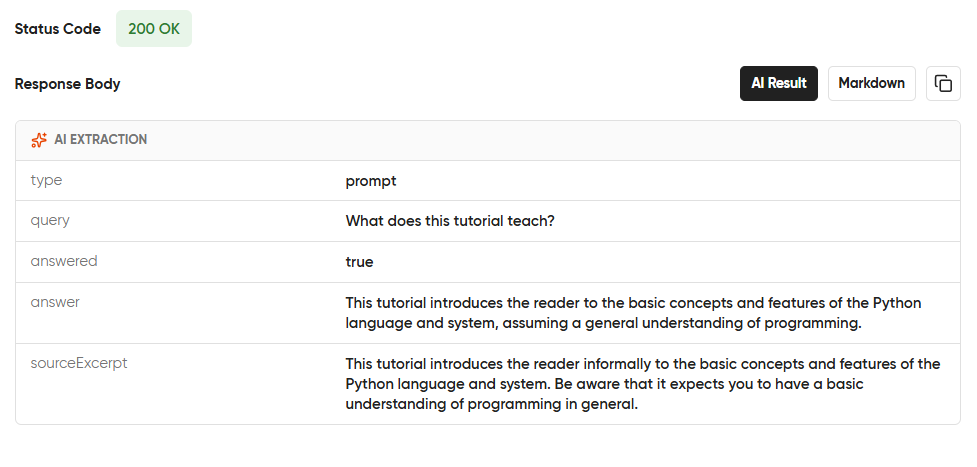Select the query field key
The height and width of the screenshot is (467, 977).
click(x=50, y=221)
